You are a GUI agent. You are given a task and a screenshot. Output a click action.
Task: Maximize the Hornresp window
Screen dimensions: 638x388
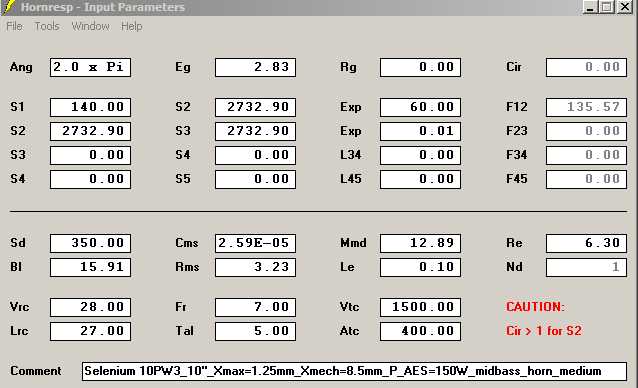607,7
